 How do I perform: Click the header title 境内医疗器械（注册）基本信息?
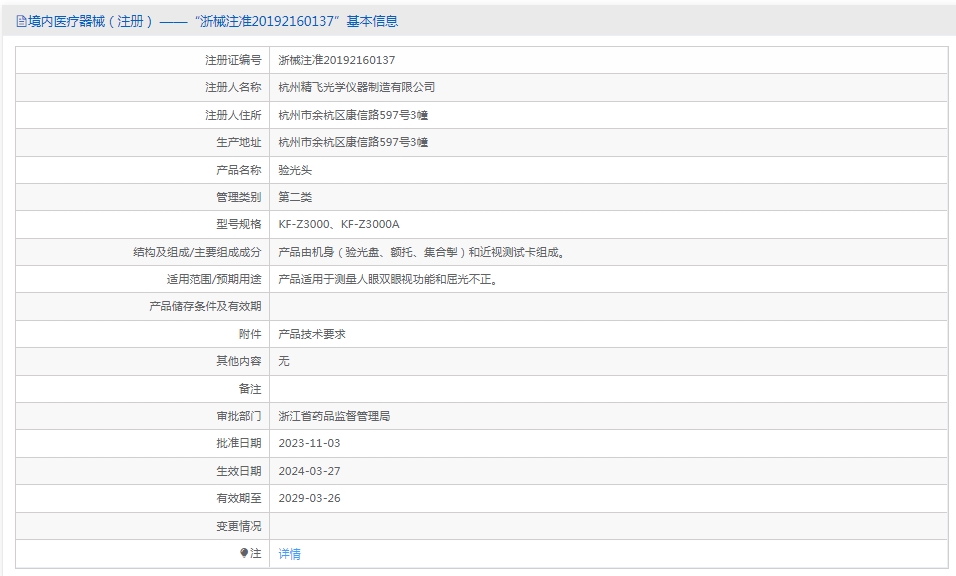(x=213, y=21)
